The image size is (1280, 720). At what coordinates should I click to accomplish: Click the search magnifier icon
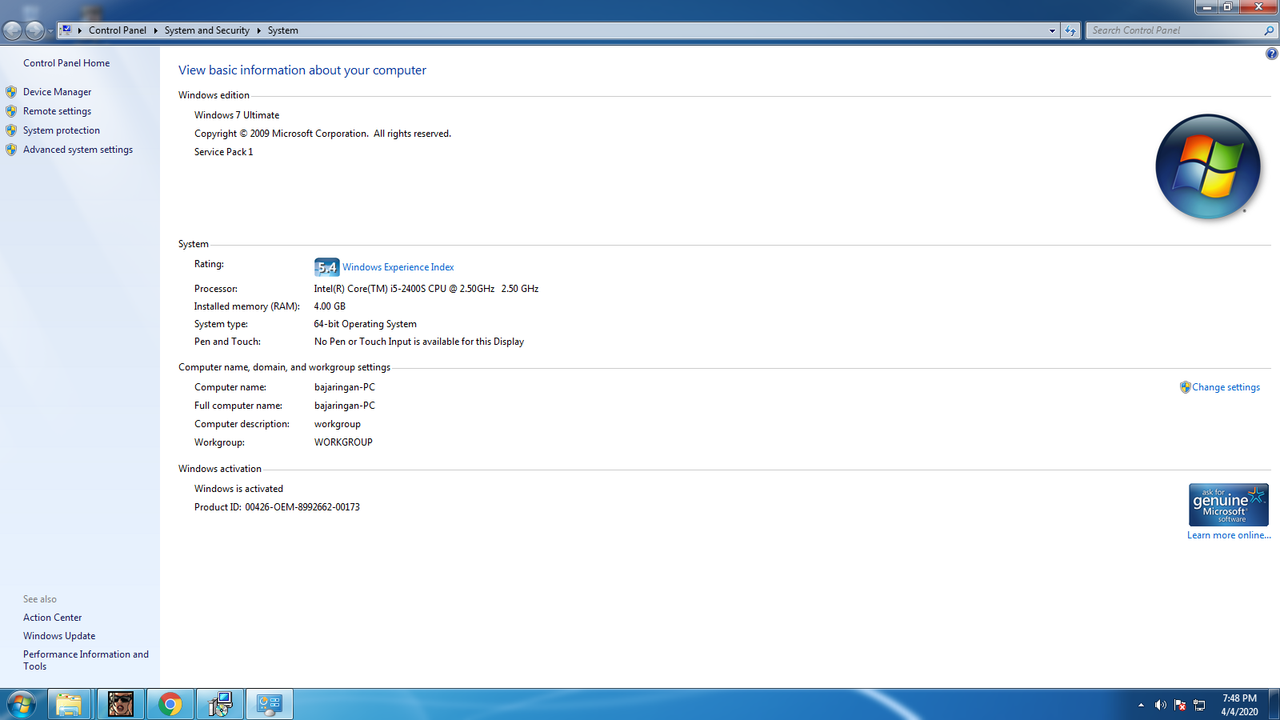coord(1269,30)
